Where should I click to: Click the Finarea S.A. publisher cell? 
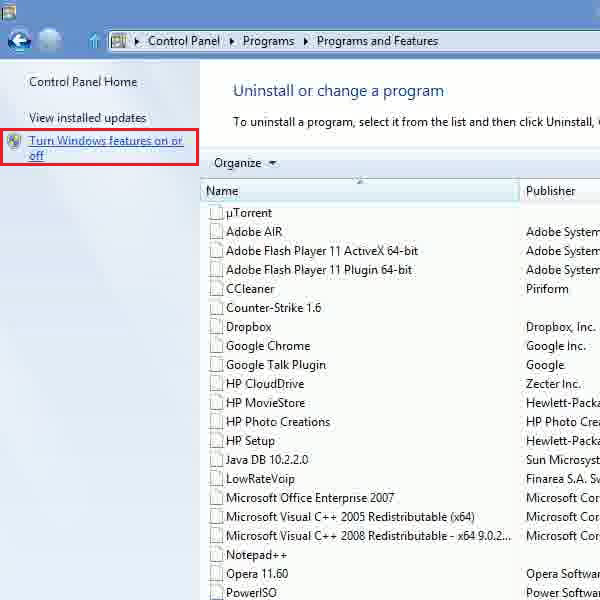pyautogui.click(x=563, y=479)
